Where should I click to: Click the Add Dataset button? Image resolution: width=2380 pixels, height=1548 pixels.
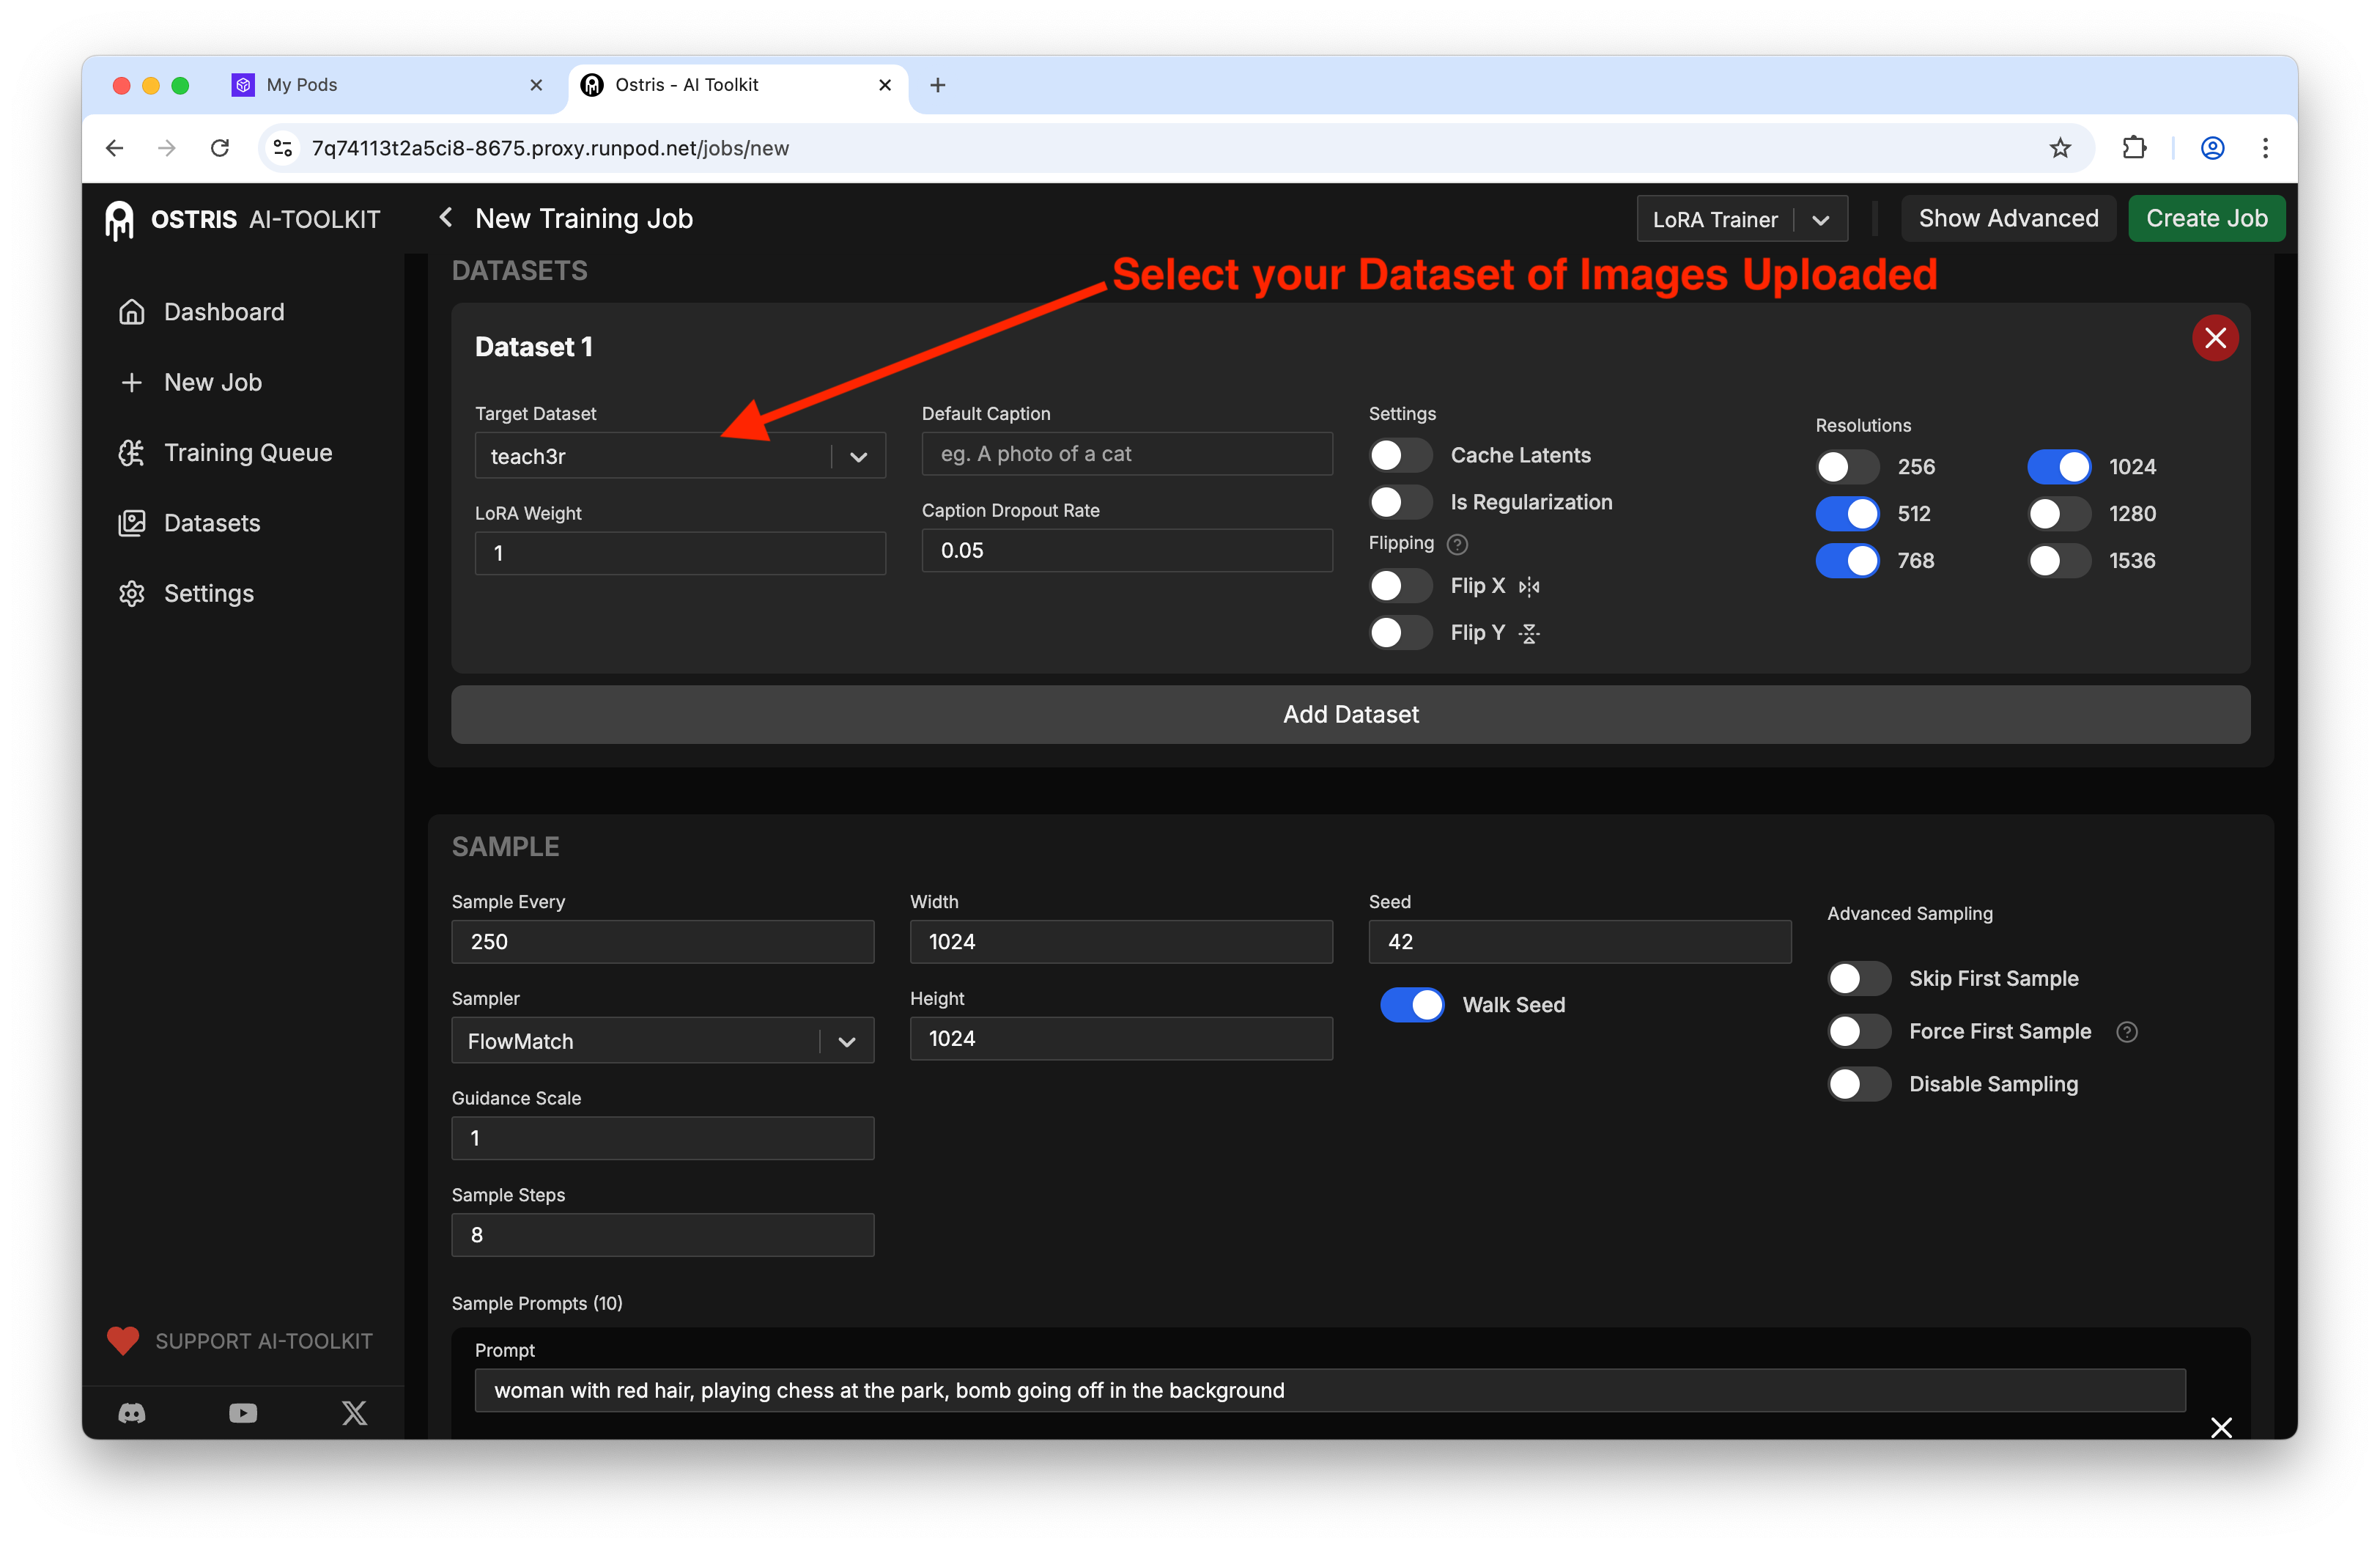[1350, 714]
